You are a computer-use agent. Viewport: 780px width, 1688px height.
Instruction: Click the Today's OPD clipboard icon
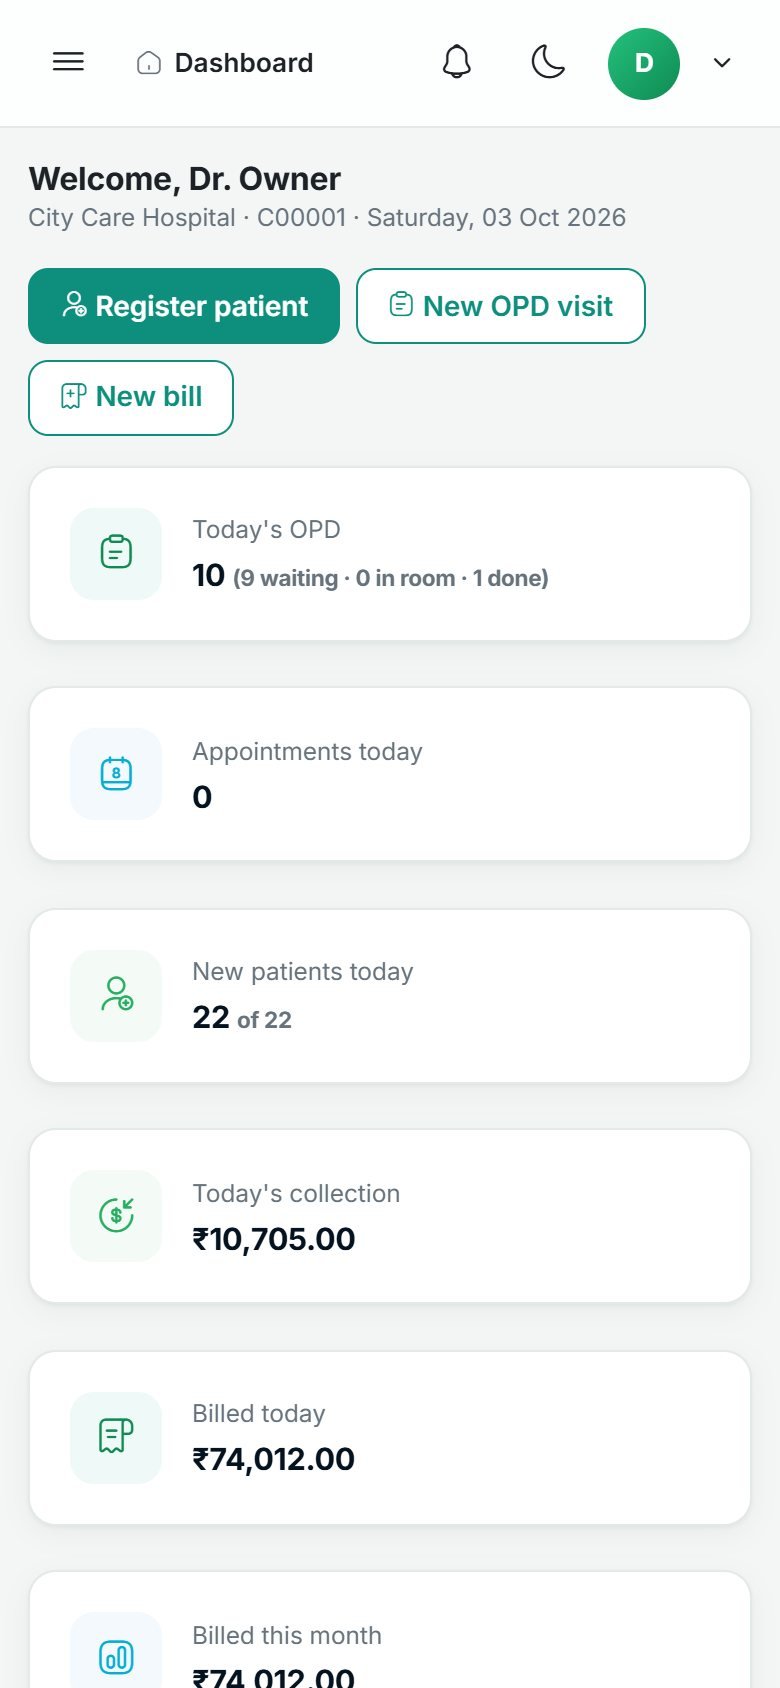coord(116,553)
